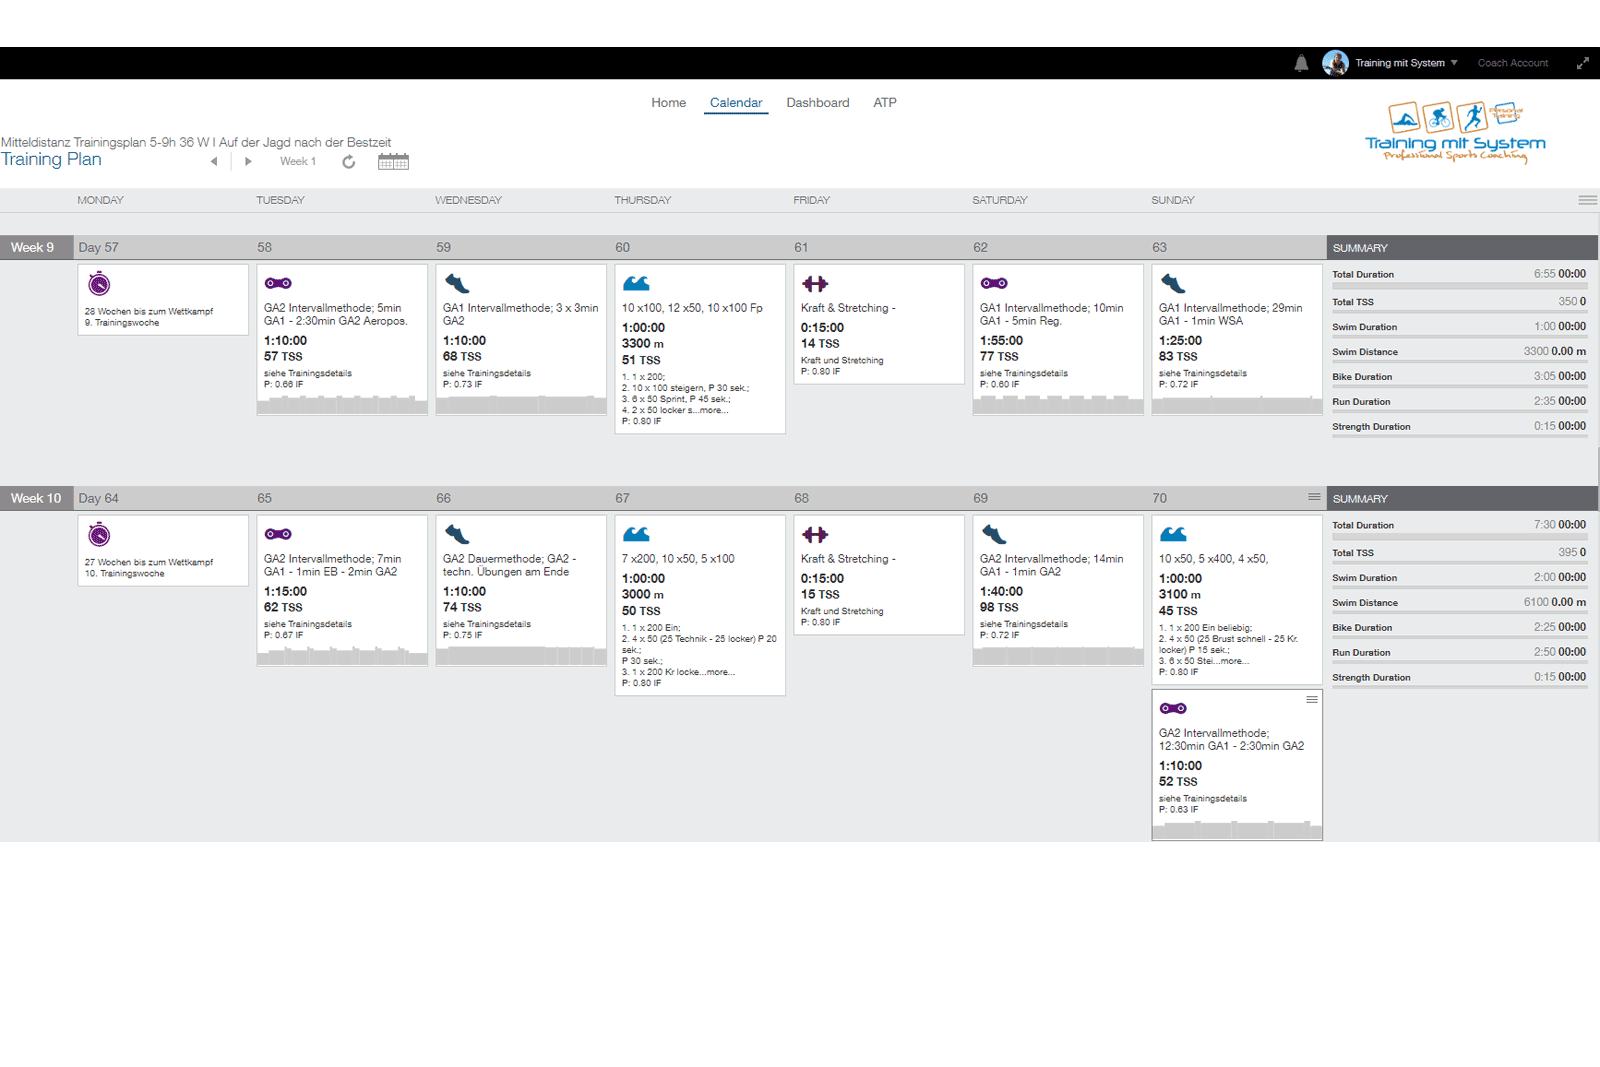Image resolution: width=1600 pixels, height=1067 pixels.
Task: Click the swim icon on Day 60
Action: click(x=636, y=283)
